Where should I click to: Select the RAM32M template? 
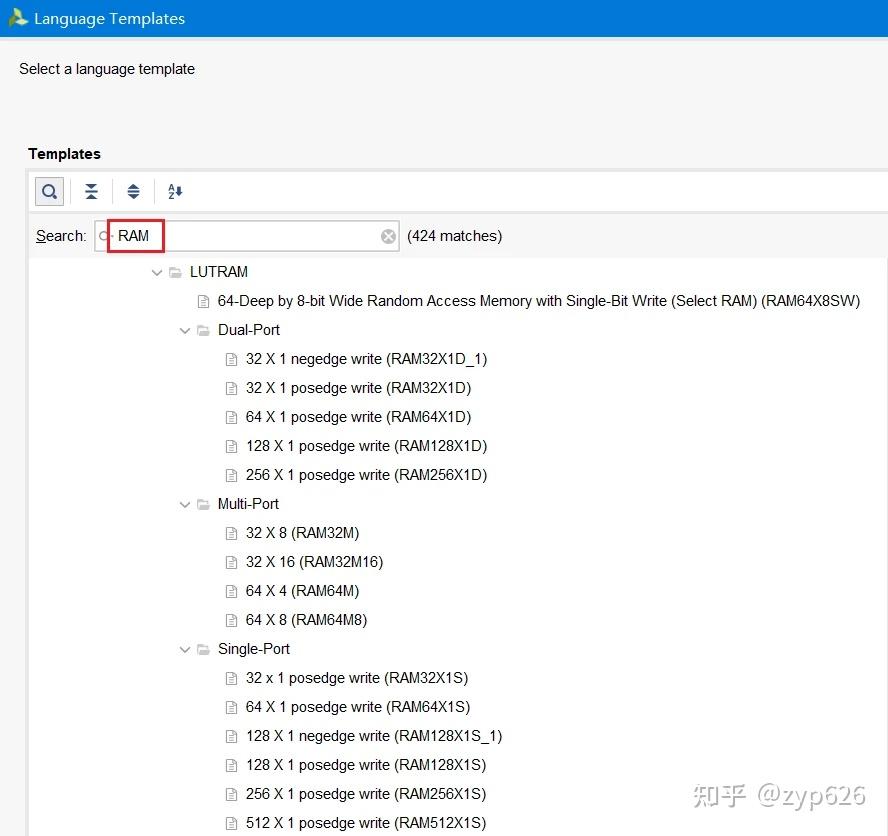302,533
